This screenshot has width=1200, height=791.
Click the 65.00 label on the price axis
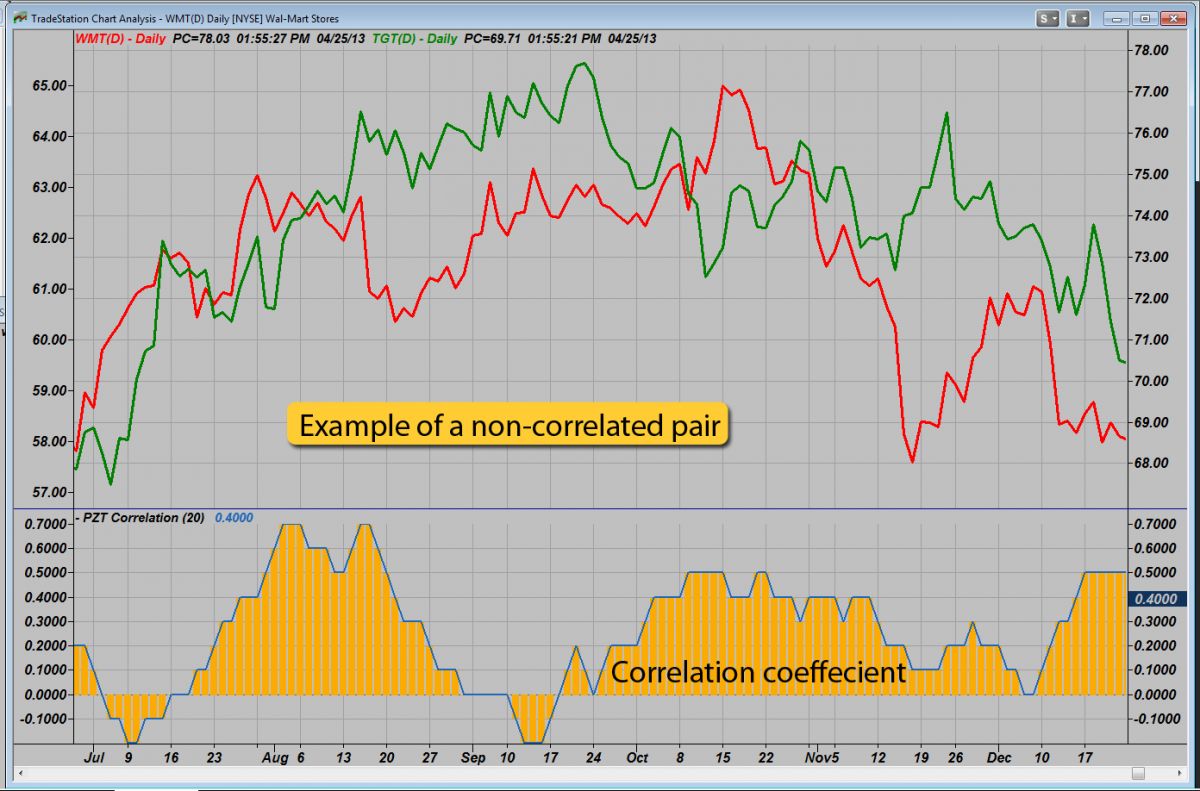[x=49, y=86]
